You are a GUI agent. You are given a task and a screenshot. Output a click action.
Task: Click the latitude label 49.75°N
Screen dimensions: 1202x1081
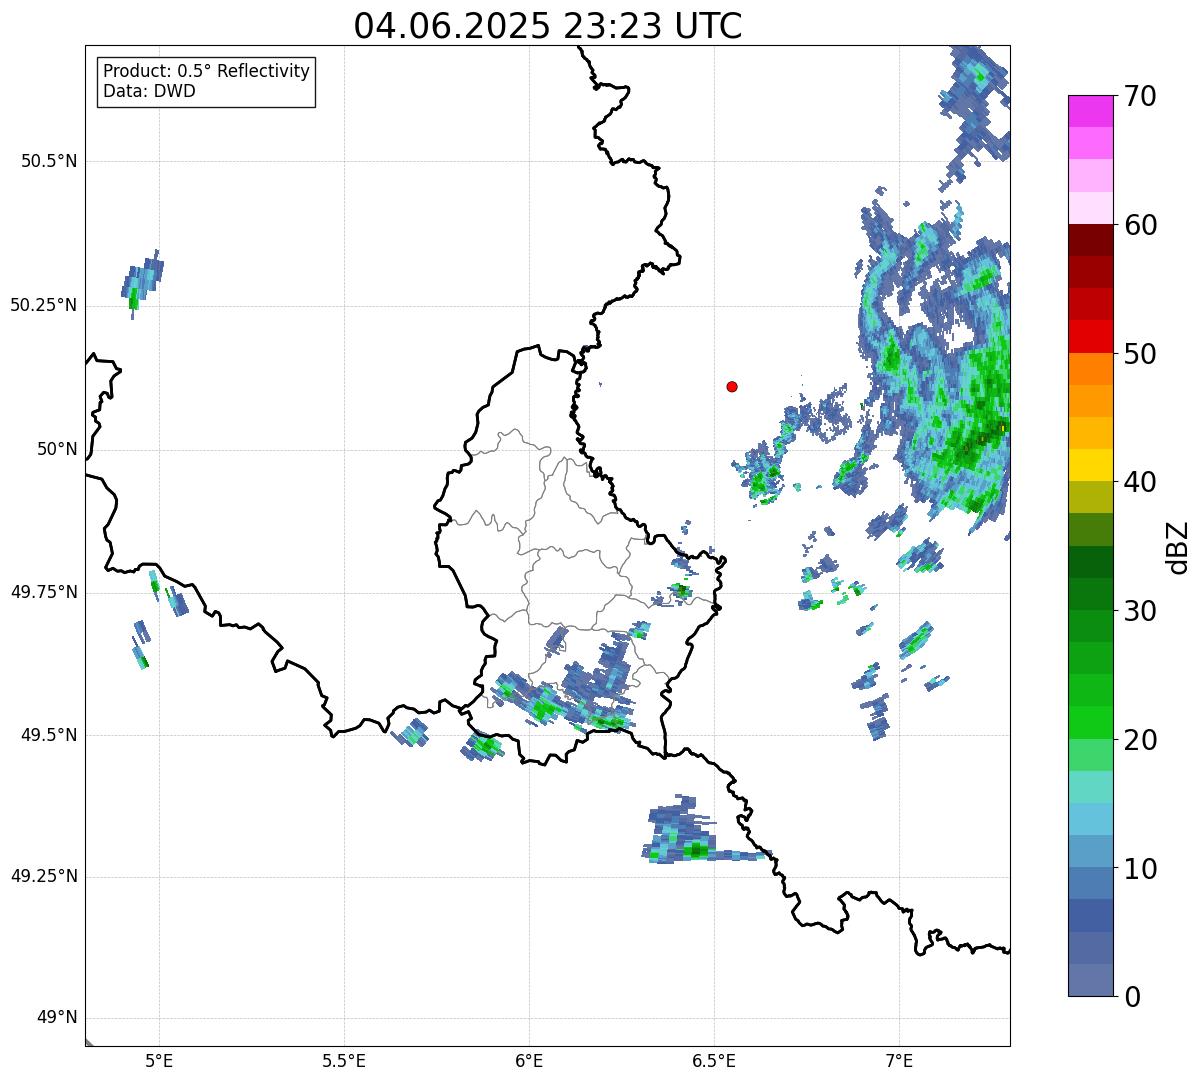click(x=43, y=592)
